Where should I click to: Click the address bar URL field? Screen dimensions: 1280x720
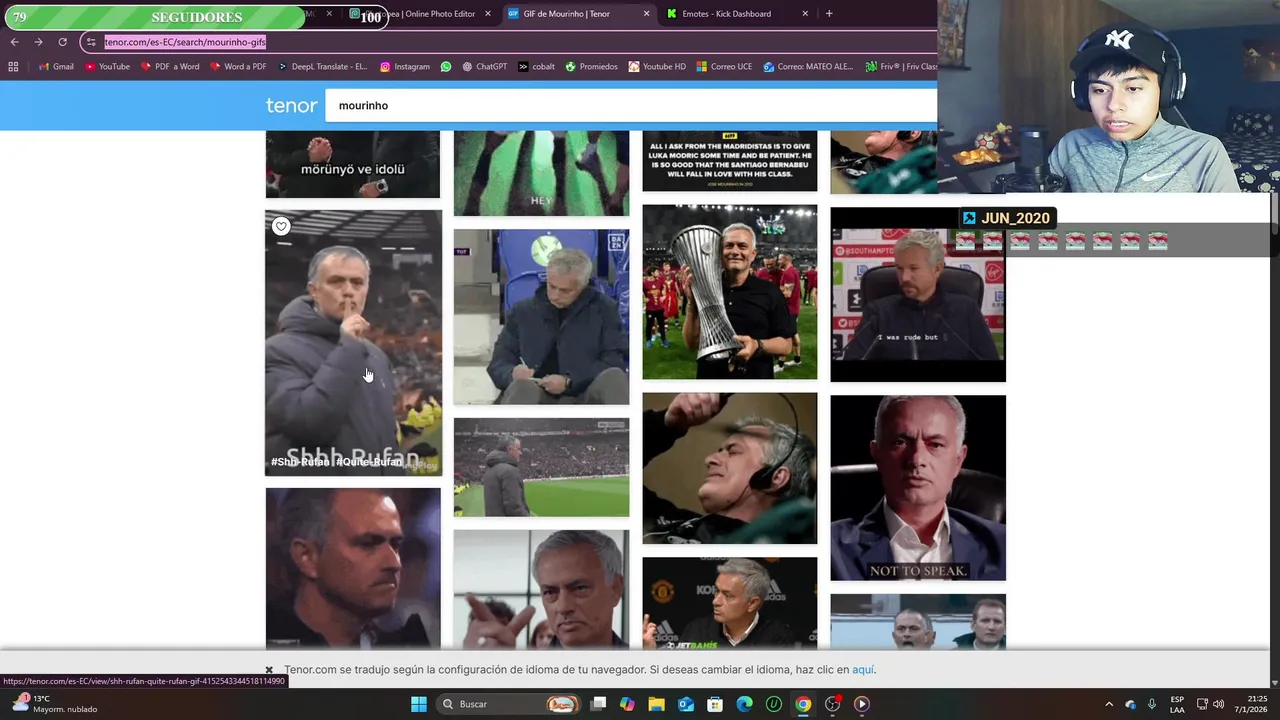tap(510, 42)
